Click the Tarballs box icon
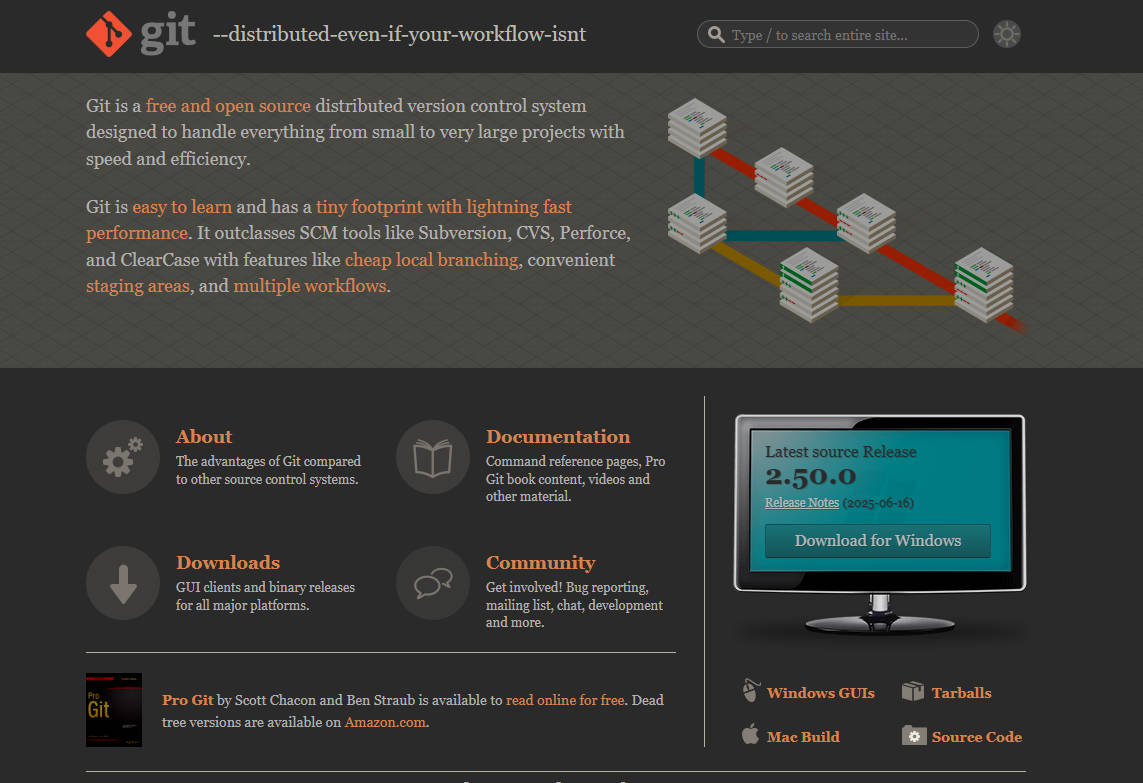The image size is (1143, 783). coord(913,691)
